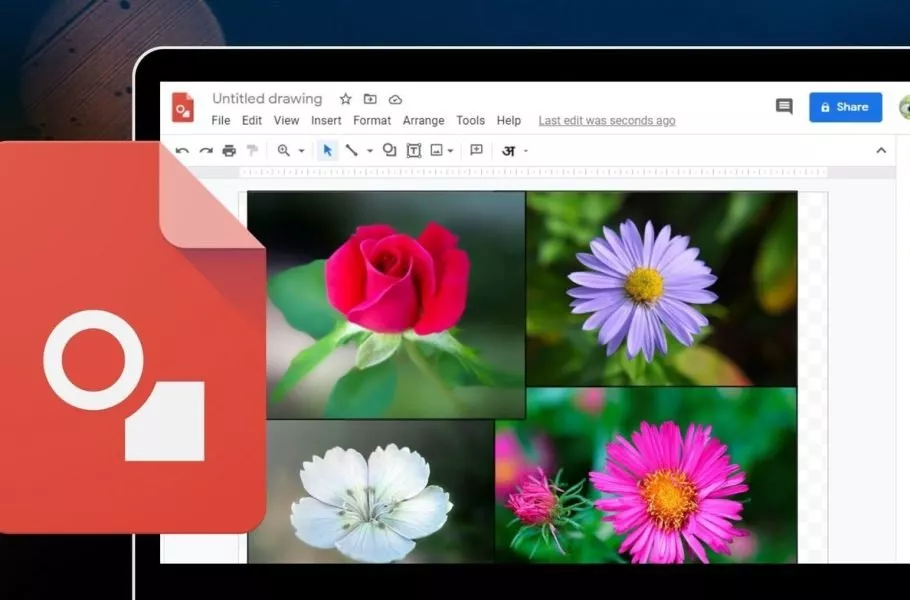Image resolution: width=910 pixels, height=600 pixels.
Task: Undo the last action
Action: tap(182, 151)
